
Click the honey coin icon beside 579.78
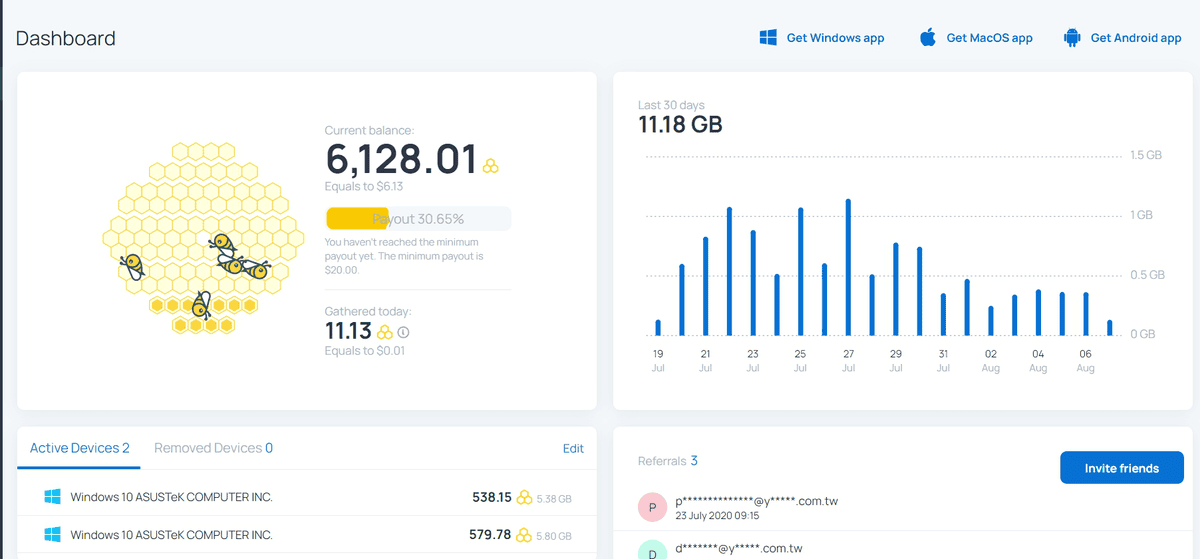click(x=524, y=535)
